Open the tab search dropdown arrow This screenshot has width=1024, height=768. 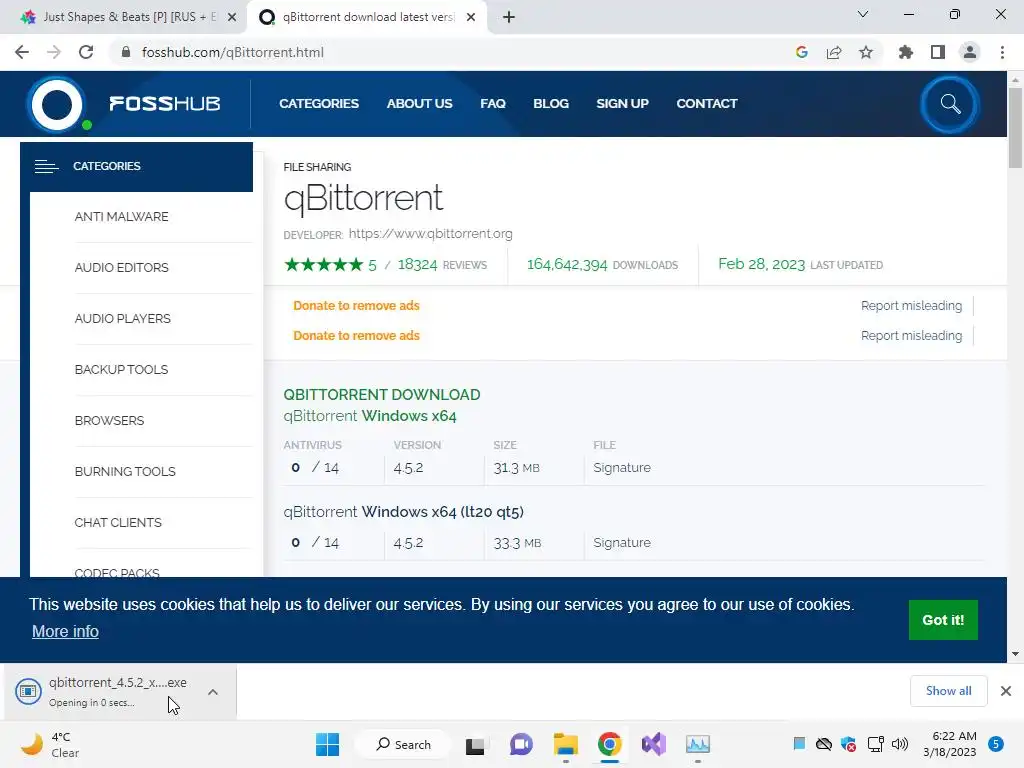[x=862, y=14]
